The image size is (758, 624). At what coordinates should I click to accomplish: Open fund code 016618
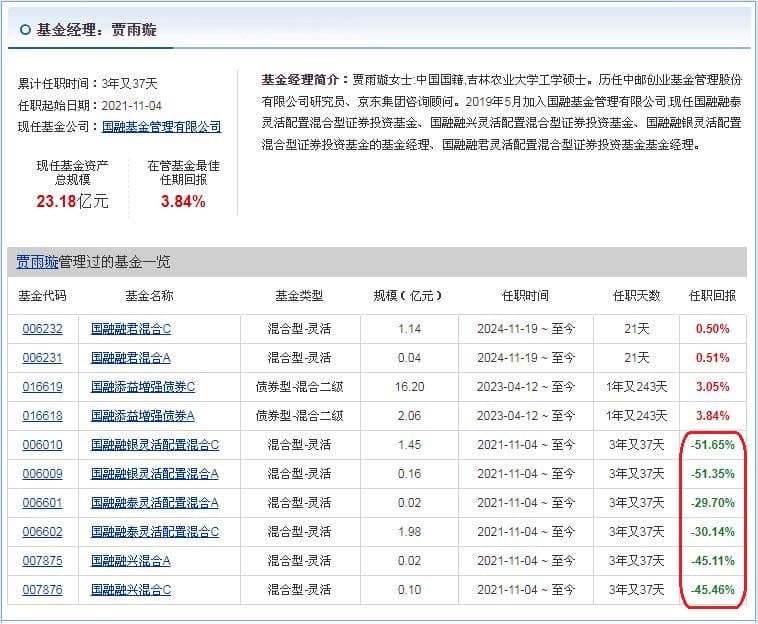click(42, 415)
